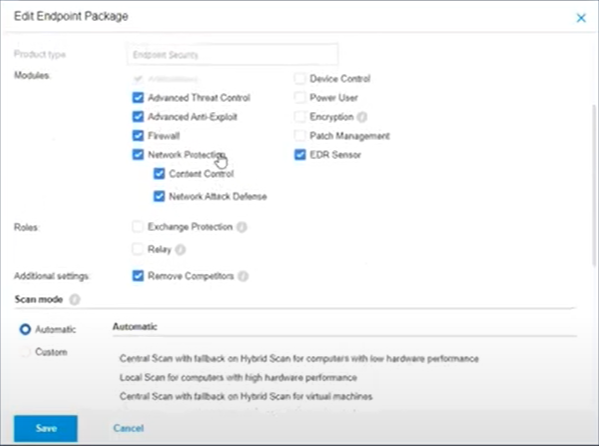Uncheck Advanced Threat Control module
This screenshot has width=599, height=446.
tap(138, 97)
